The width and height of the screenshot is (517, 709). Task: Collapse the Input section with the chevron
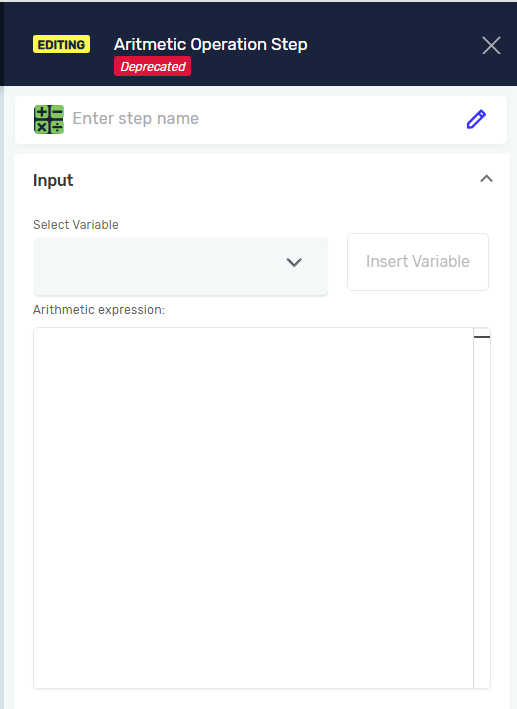(486, 179)
